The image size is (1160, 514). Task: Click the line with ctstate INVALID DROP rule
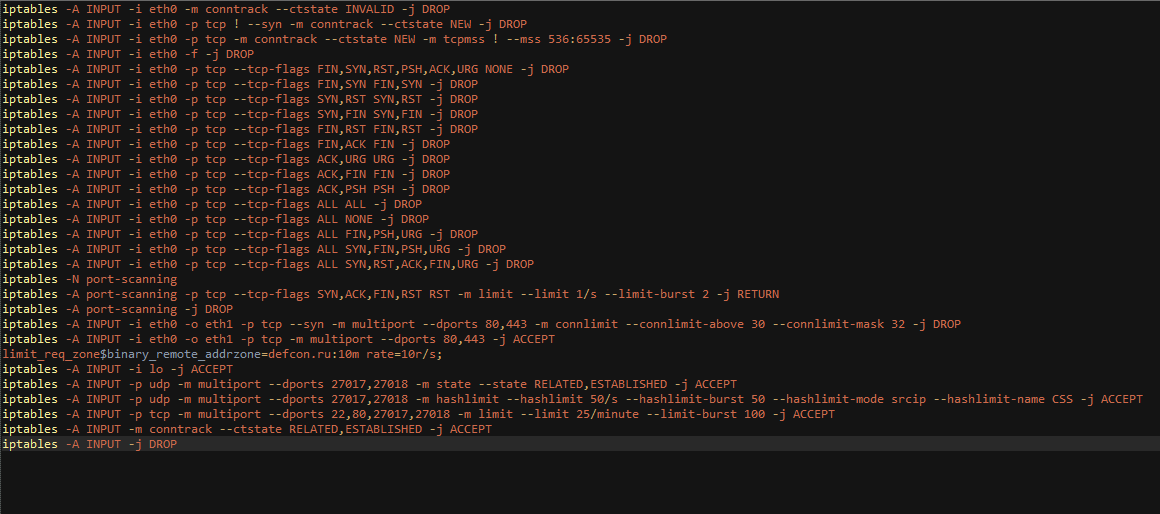point(238,8)
